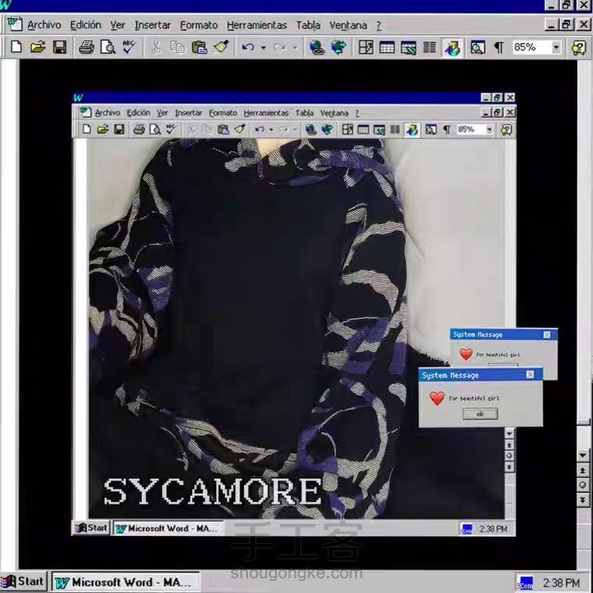Image resolution: width=593 pixels, height=593 pixels.
Task: Click the outer Windows Start button
Action: (x=23, y=582)
